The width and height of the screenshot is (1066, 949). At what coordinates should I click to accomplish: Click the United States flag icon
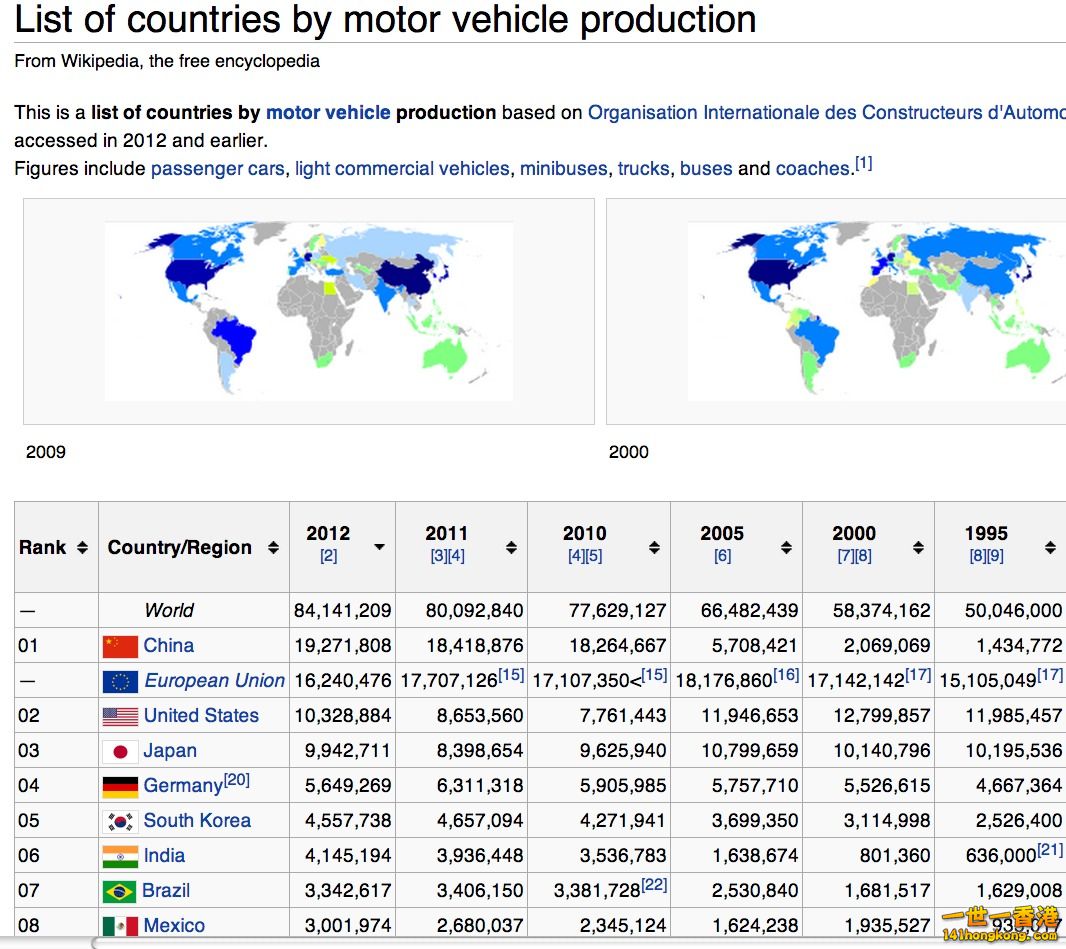(x=120, y=716)
